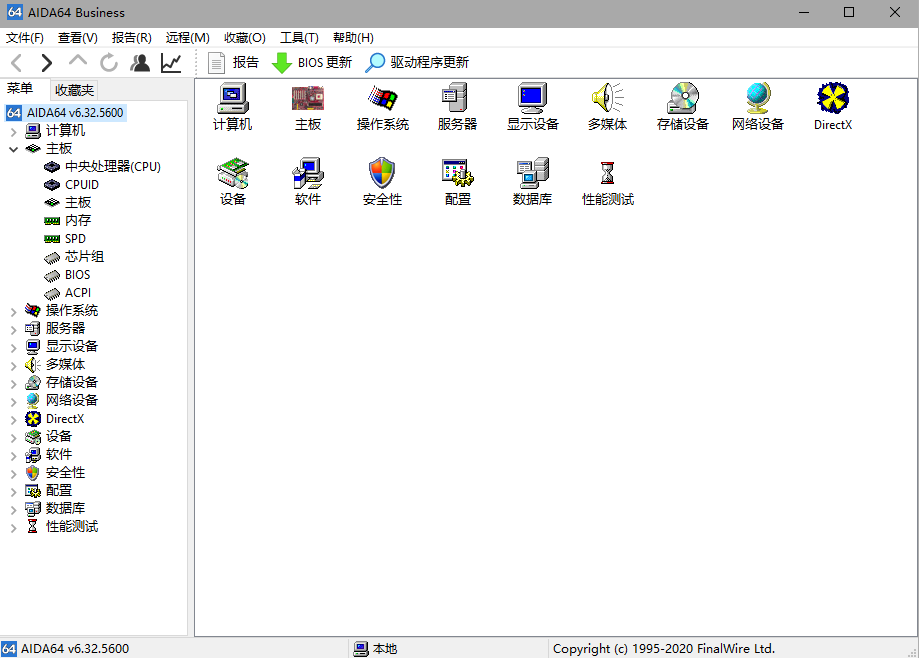Select 中央处理器(CPU) in the tree
Image resolution: width=919 pixels, height=658 pixels.
112,167
